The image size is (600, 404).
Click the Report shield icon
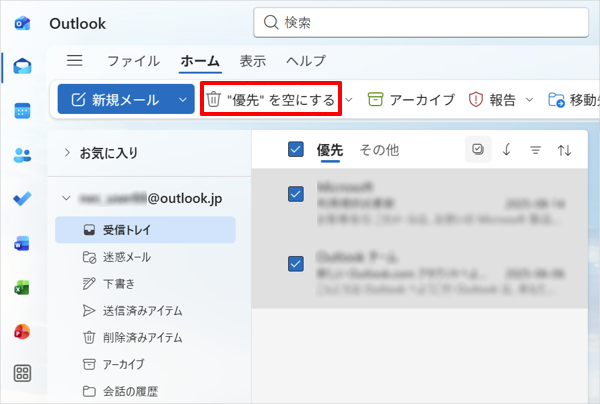coord(475,99)
